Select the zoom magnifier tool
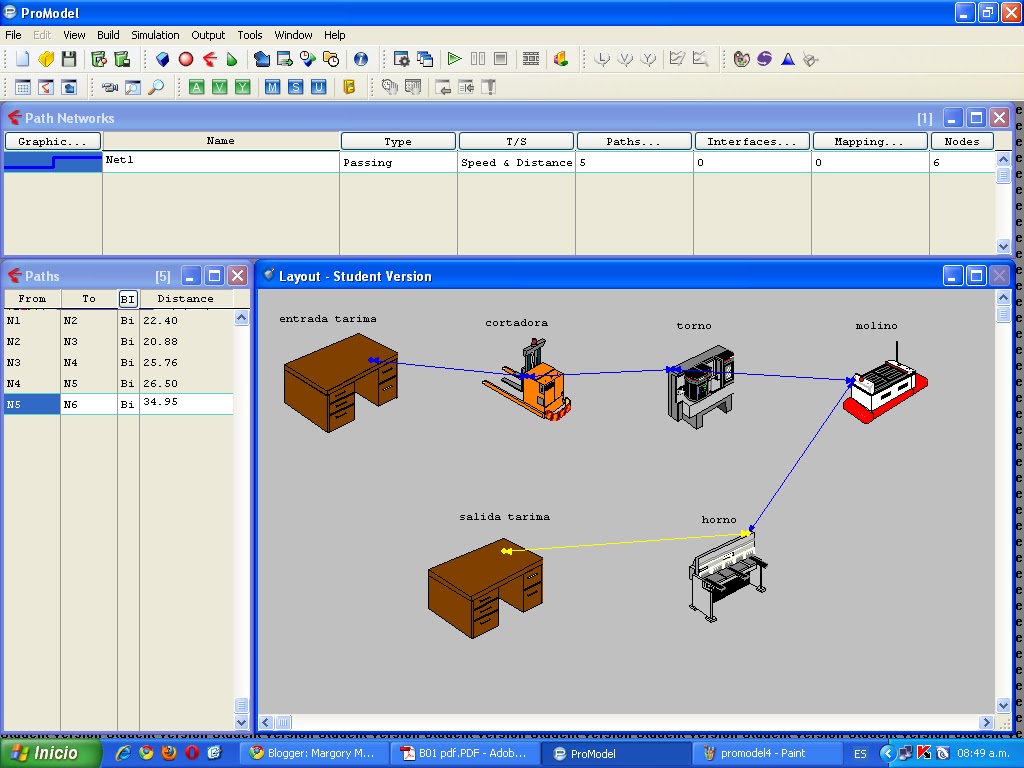The image size is (1024, 768). [x=157, y=87]
